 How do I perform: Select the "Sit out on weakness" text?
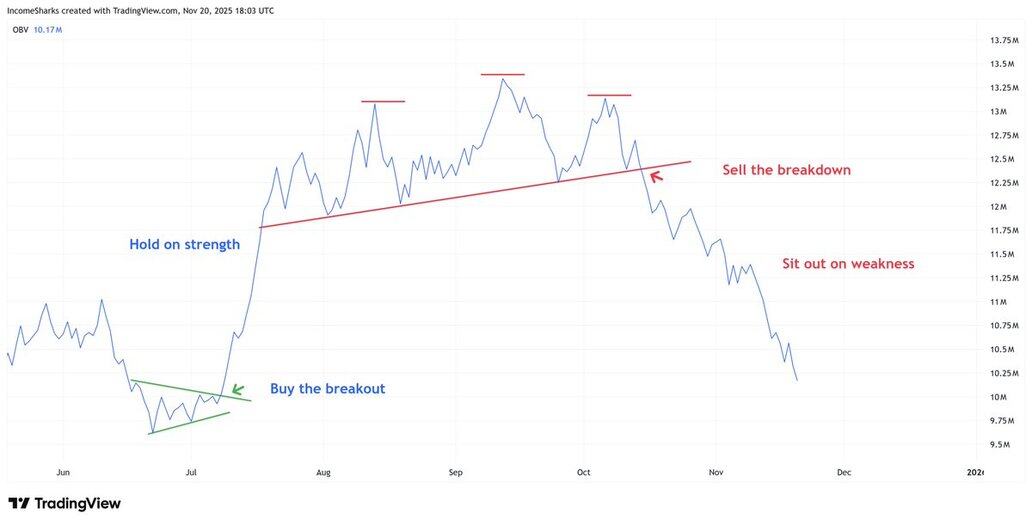click(848, 264)
